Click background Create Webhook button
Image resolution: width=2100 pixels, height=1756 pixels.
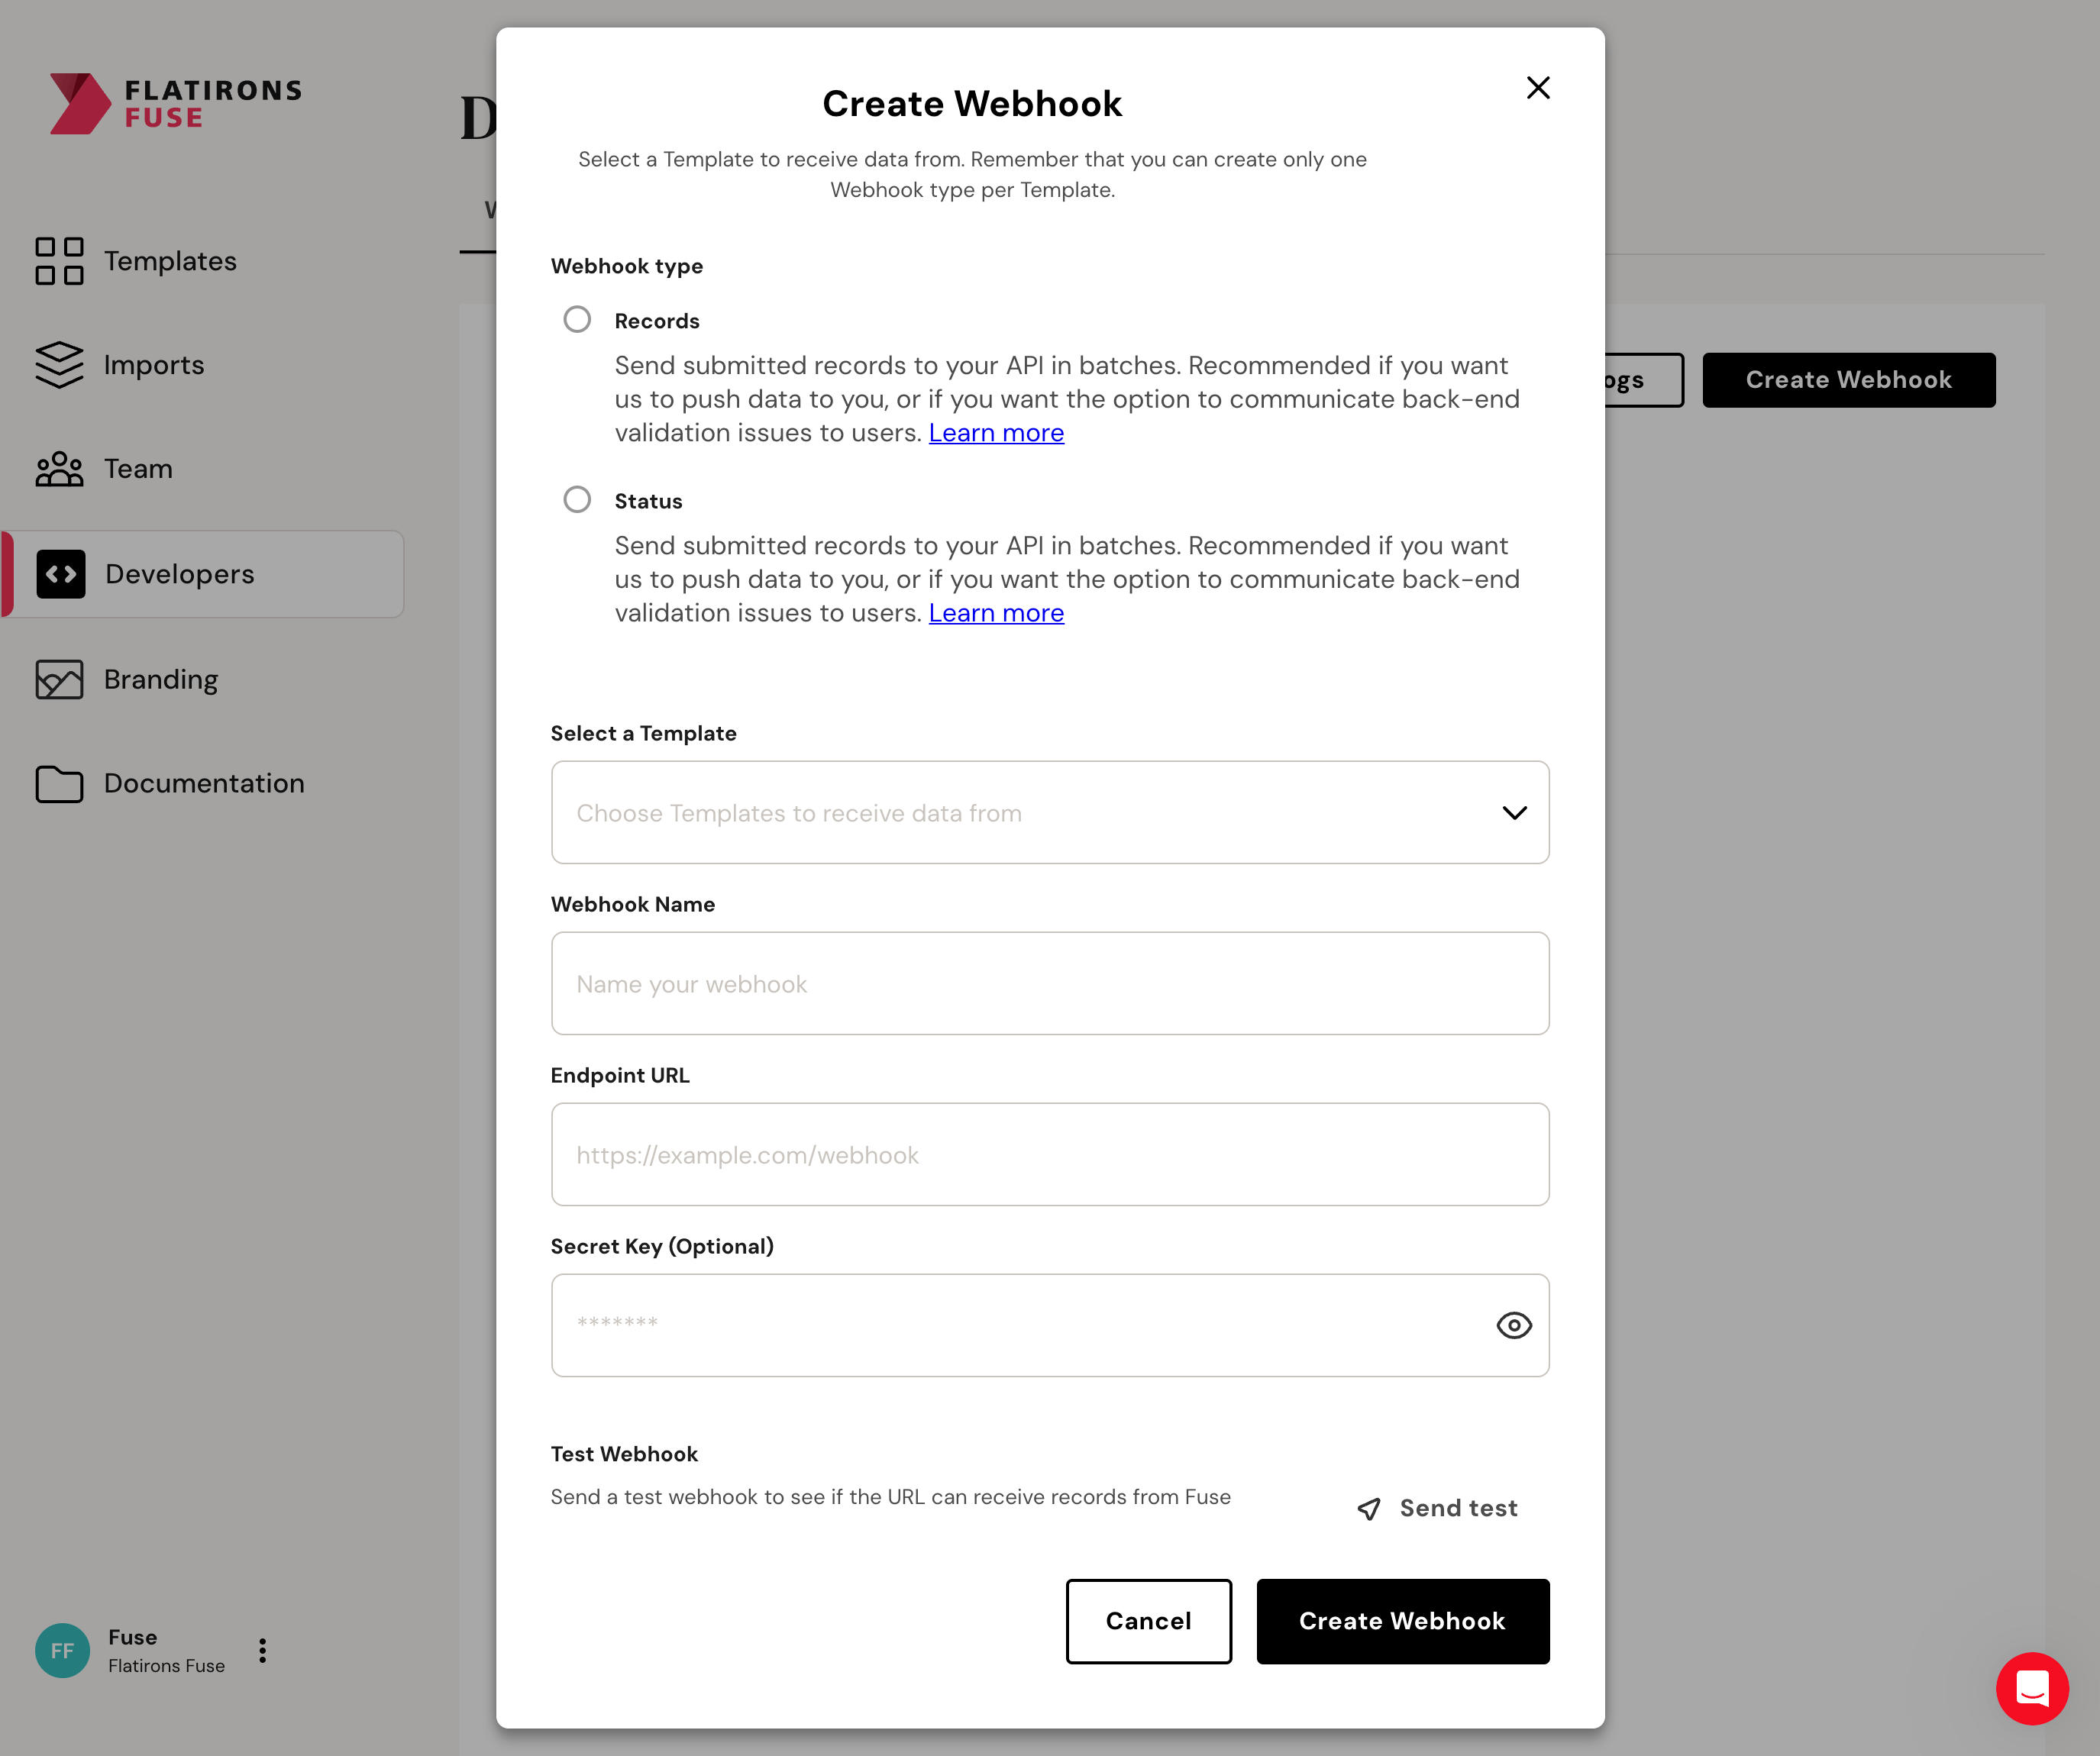(x=1848, y=380)
